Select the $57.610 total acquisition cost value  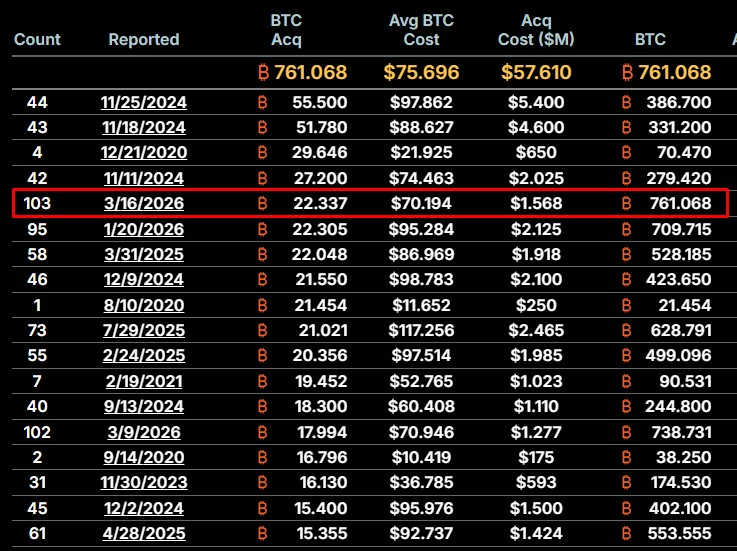click(536, 72)
